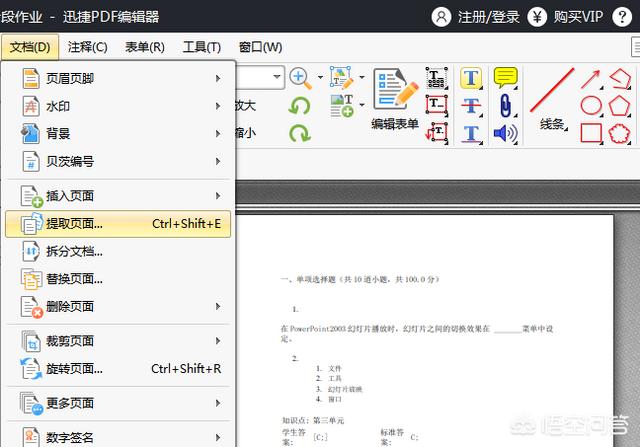Select the pentagon polygon tool
The image size is (640, 447).
(x=620, y=106)
